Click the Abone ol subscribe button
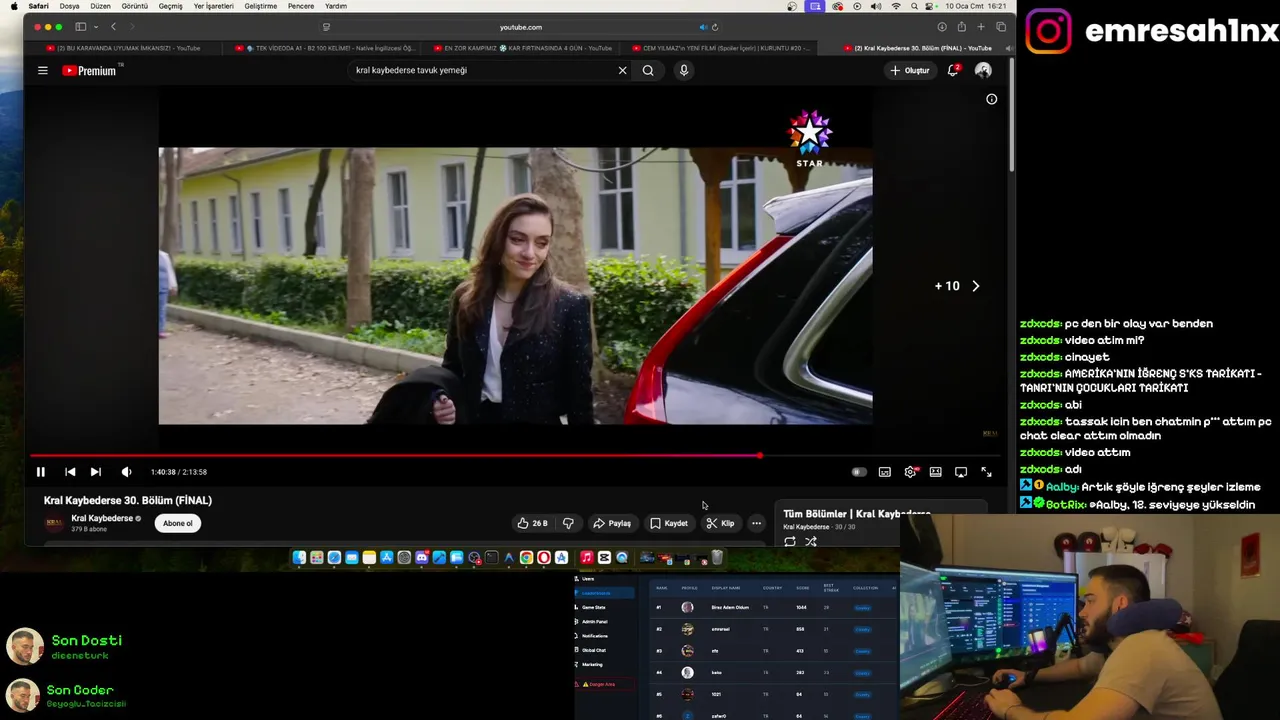1280x720 pixels. [178, 523]
